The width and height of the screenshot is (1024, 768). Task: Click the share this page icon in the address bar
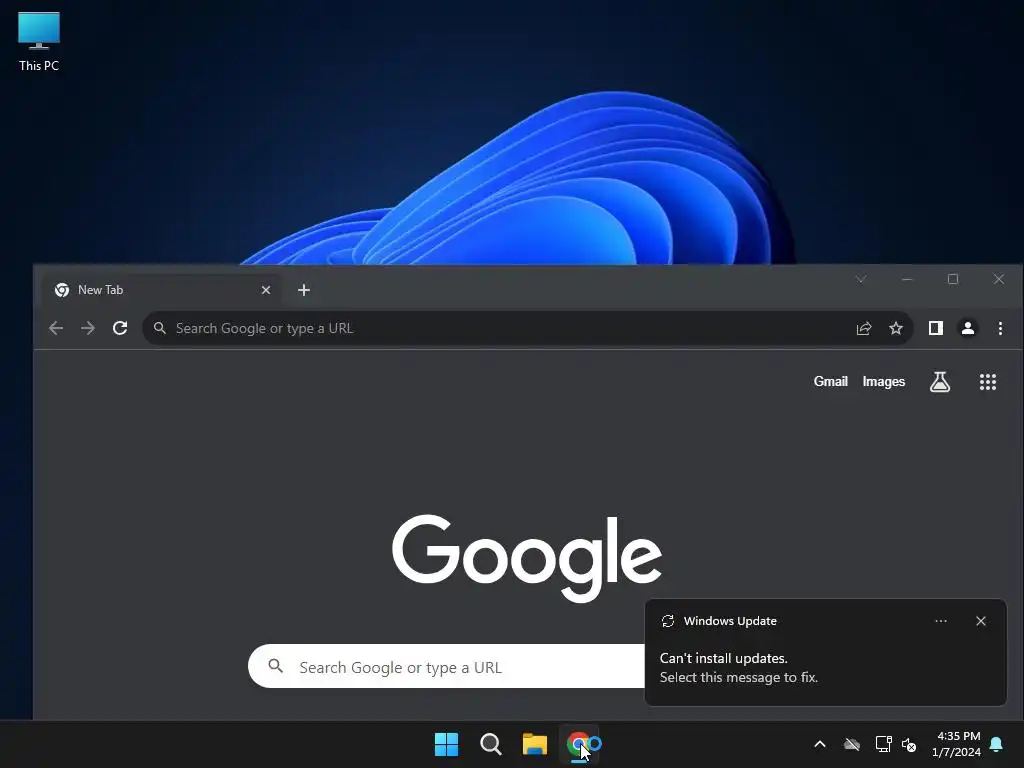[x=864, y=328]
